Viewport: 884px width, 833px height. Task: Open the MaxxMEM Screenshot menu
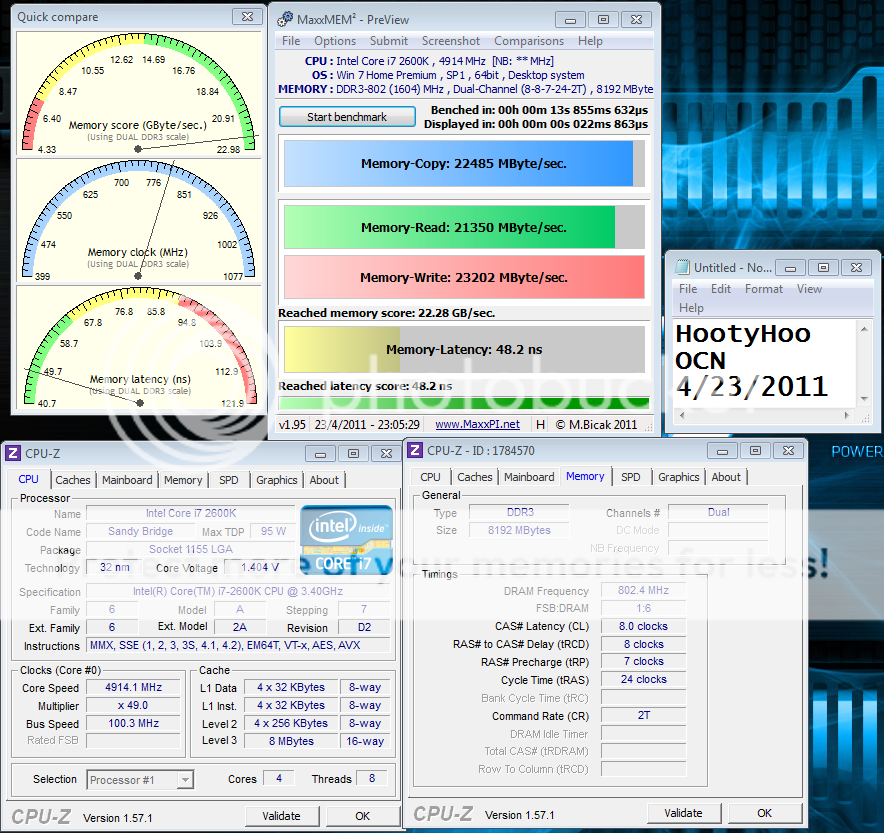coord(451,41)
